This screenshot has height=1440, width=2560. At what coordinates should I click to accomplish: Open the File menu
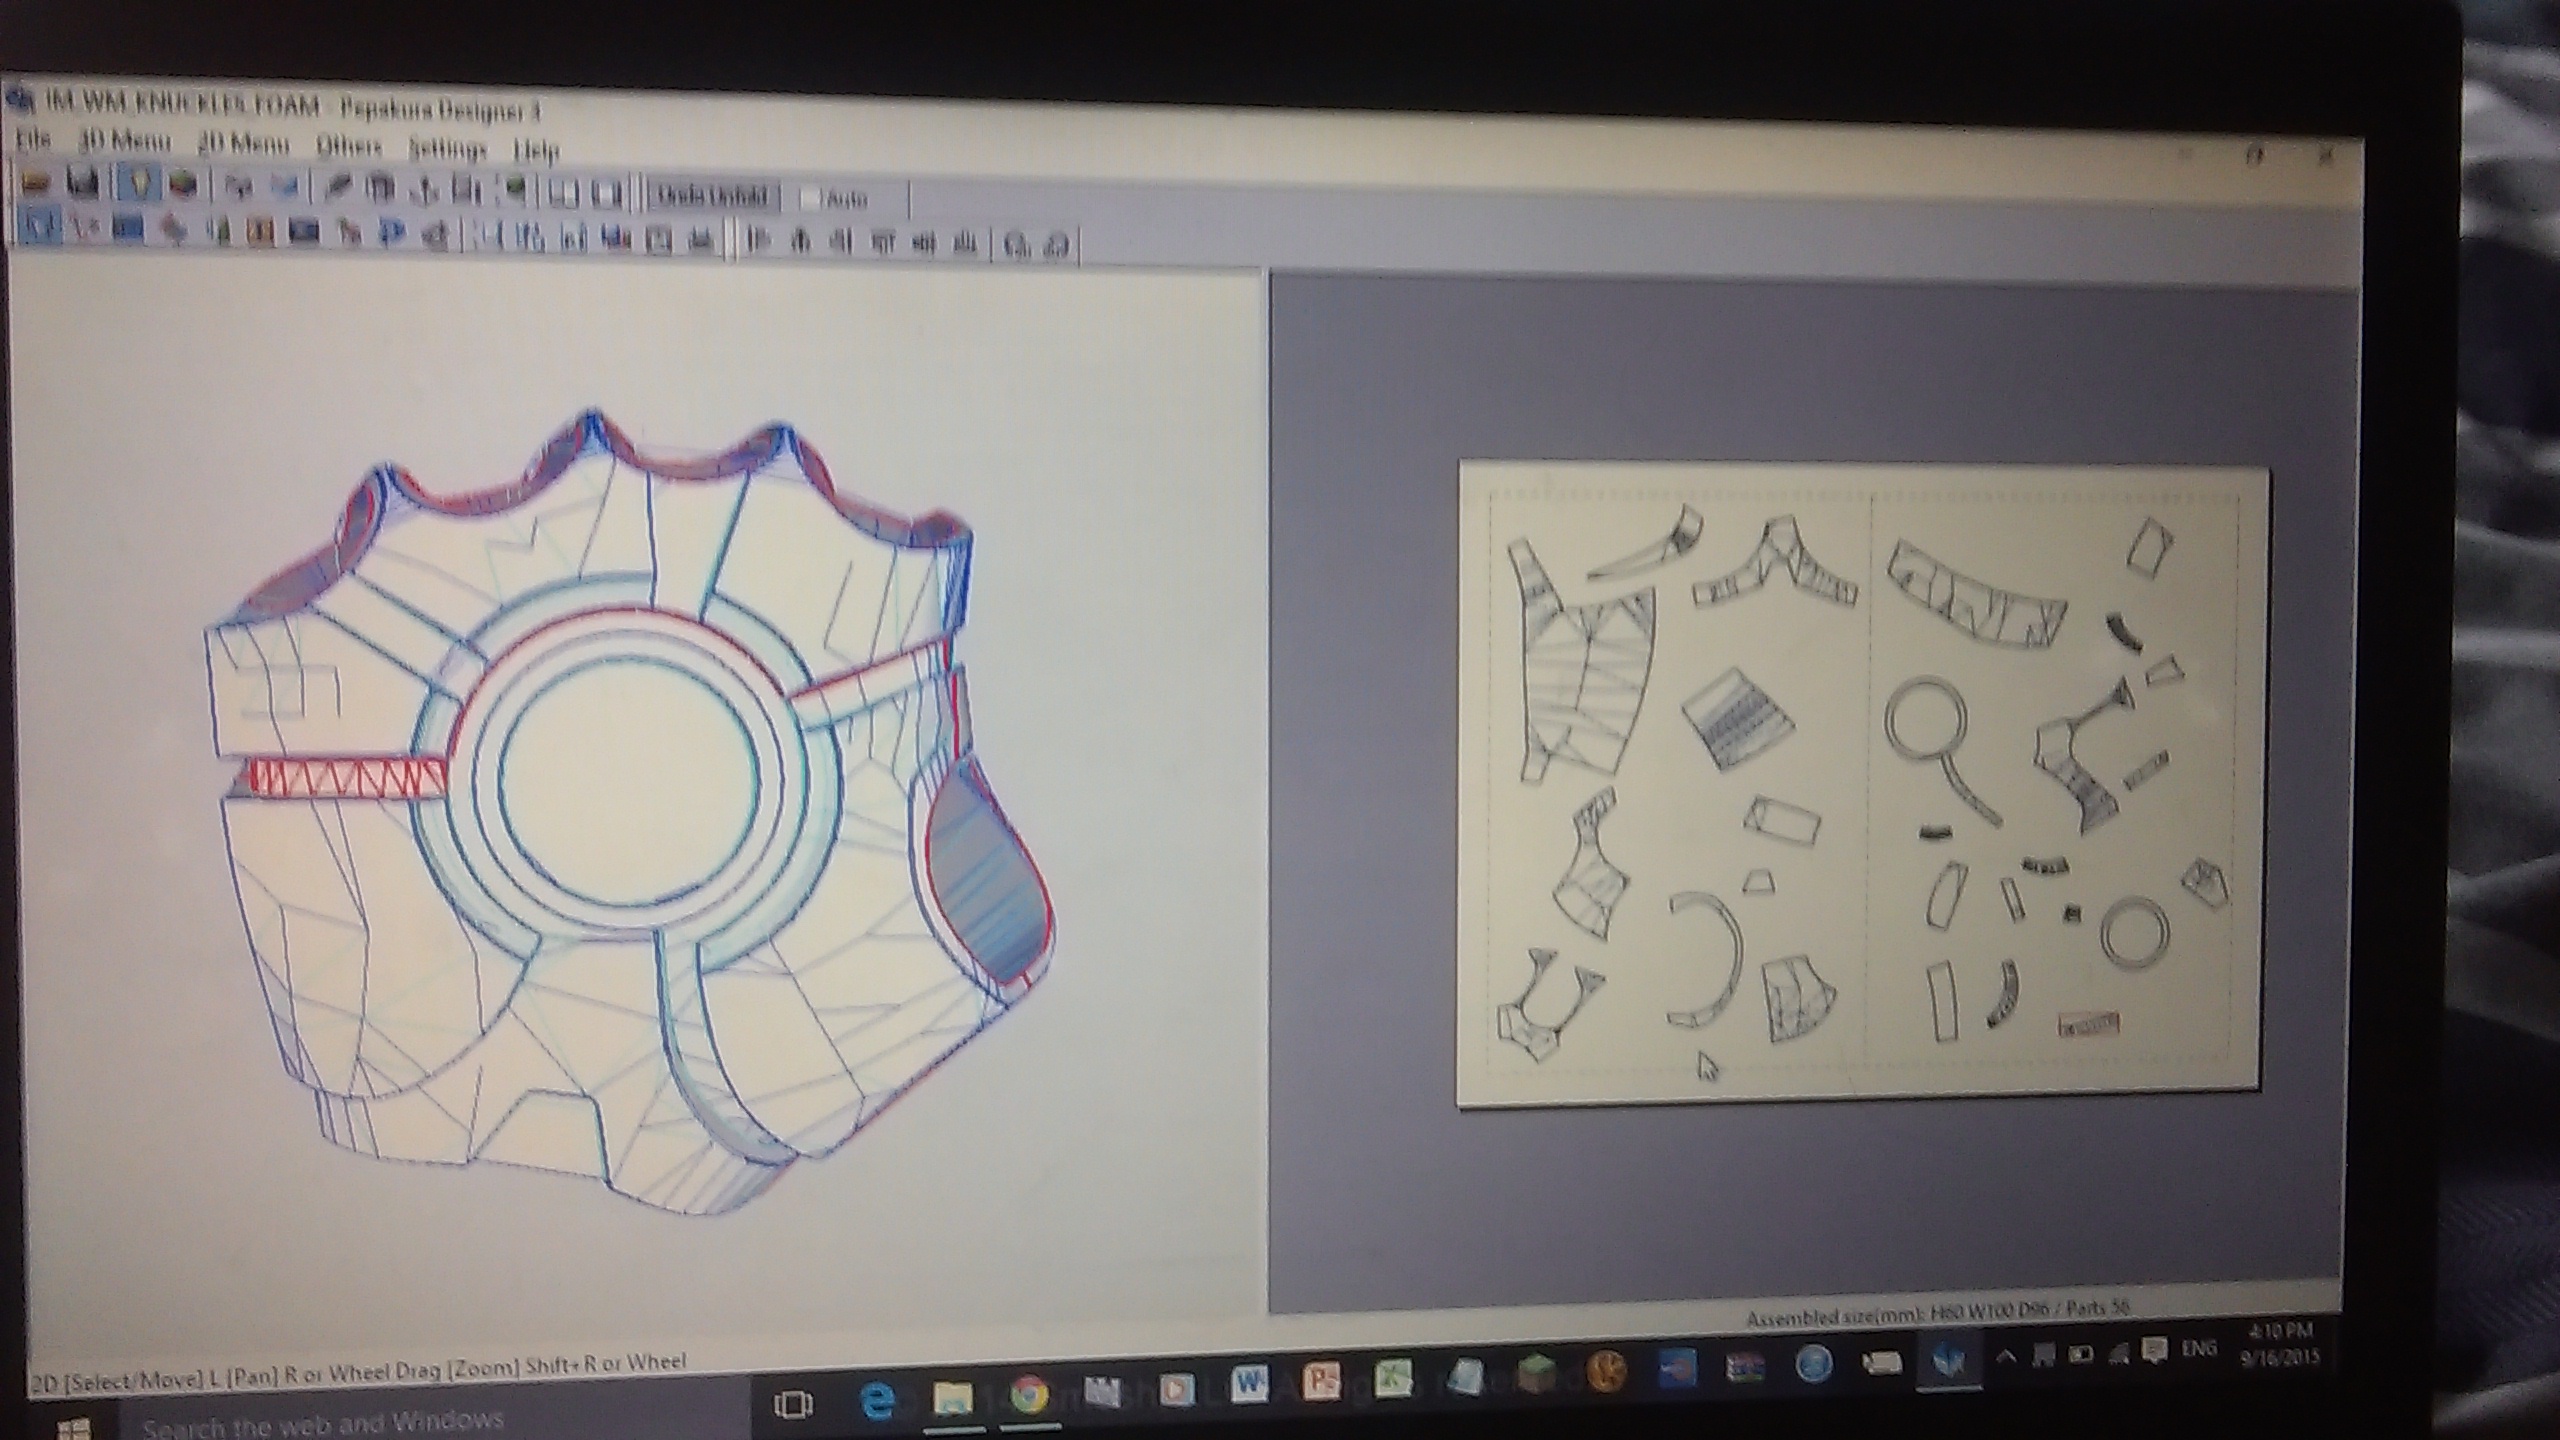33,141
